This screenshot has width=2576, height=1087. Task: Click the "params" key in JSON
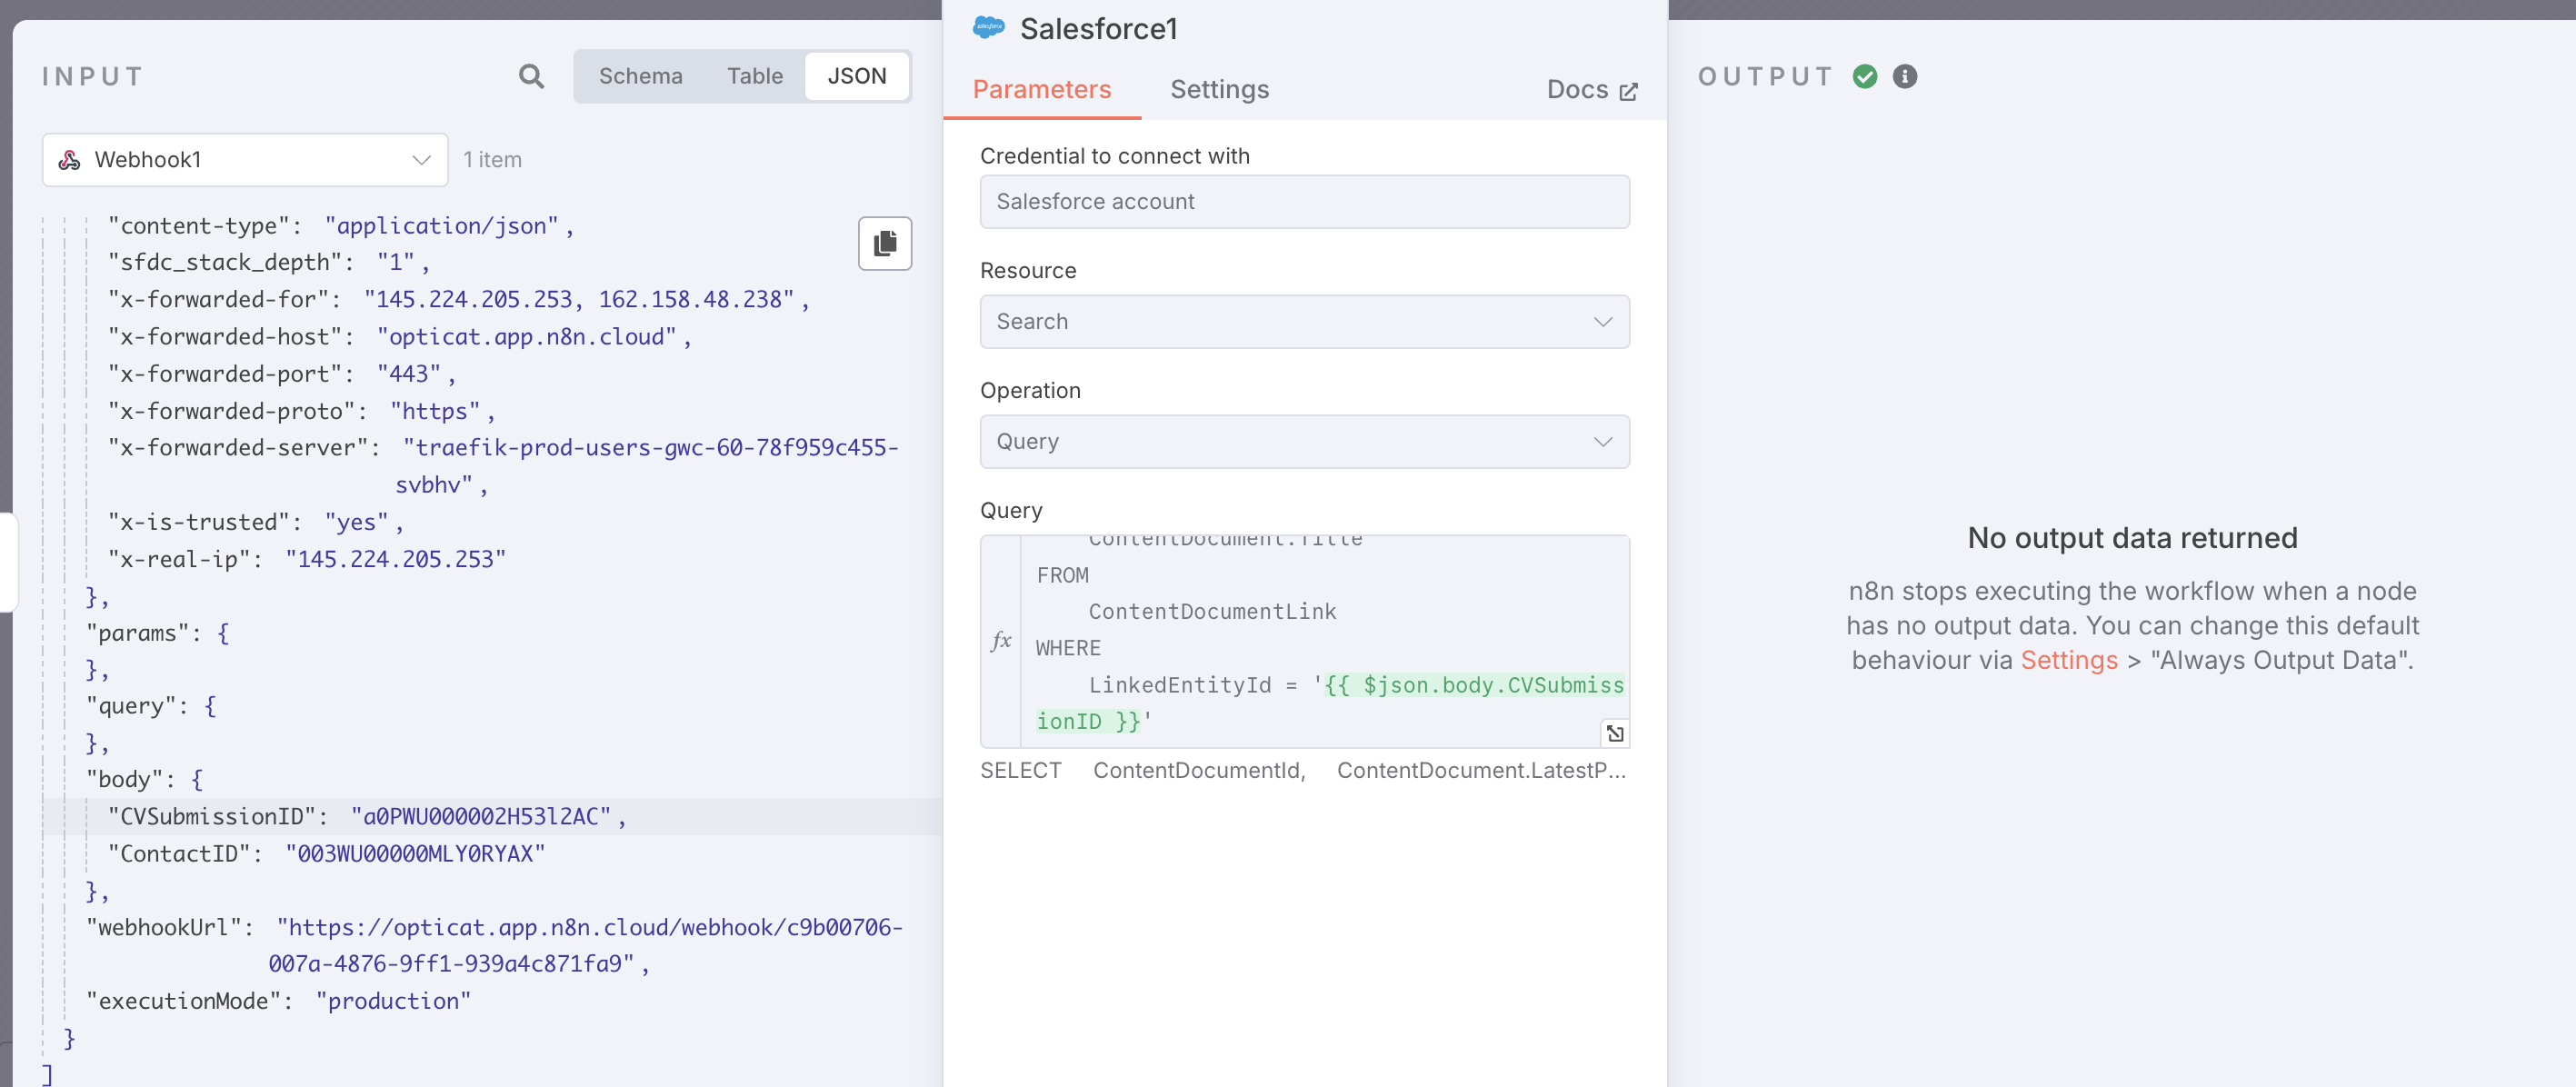138,633
